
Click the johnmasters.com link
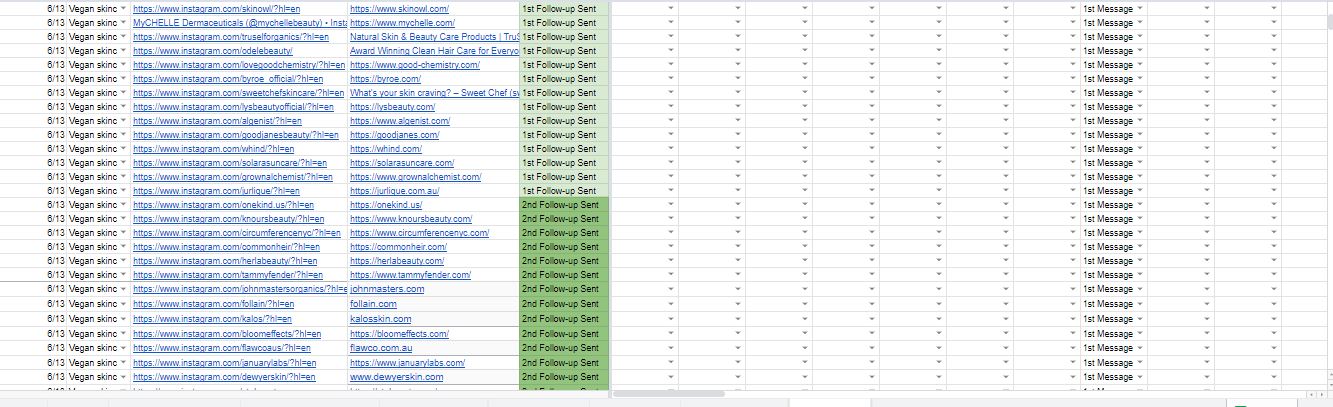tap(387, 289)
